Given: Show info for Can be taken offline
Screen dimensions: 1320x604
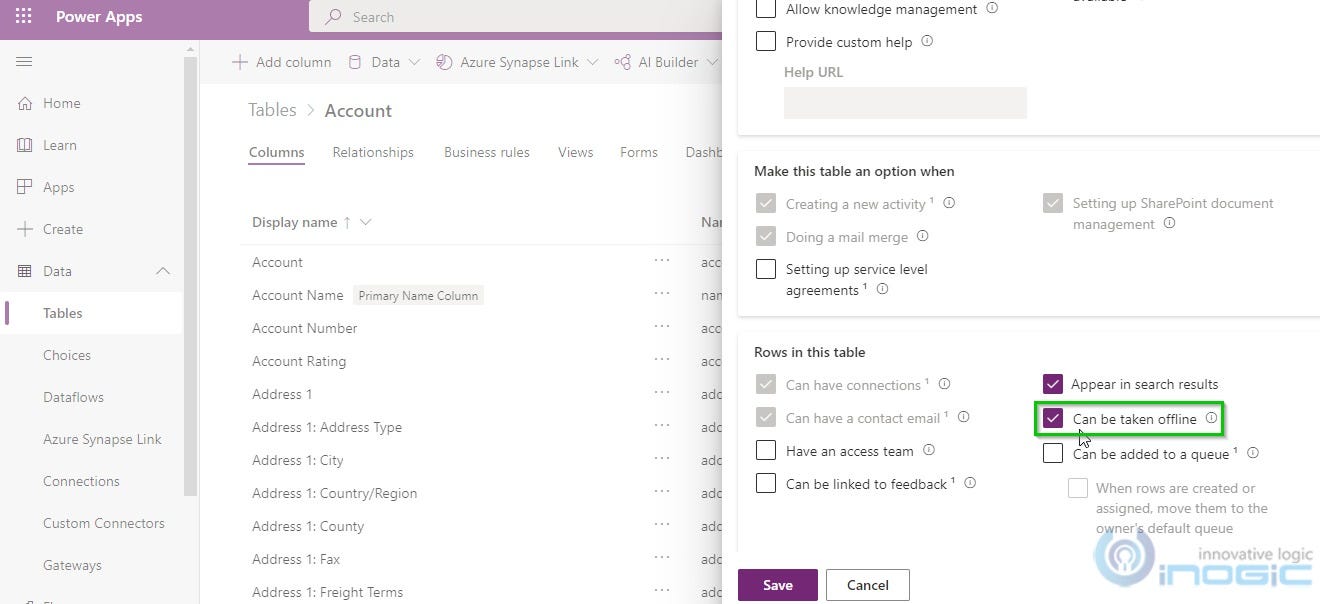Looking at the screenshot, I should (x=1211, y=418).
